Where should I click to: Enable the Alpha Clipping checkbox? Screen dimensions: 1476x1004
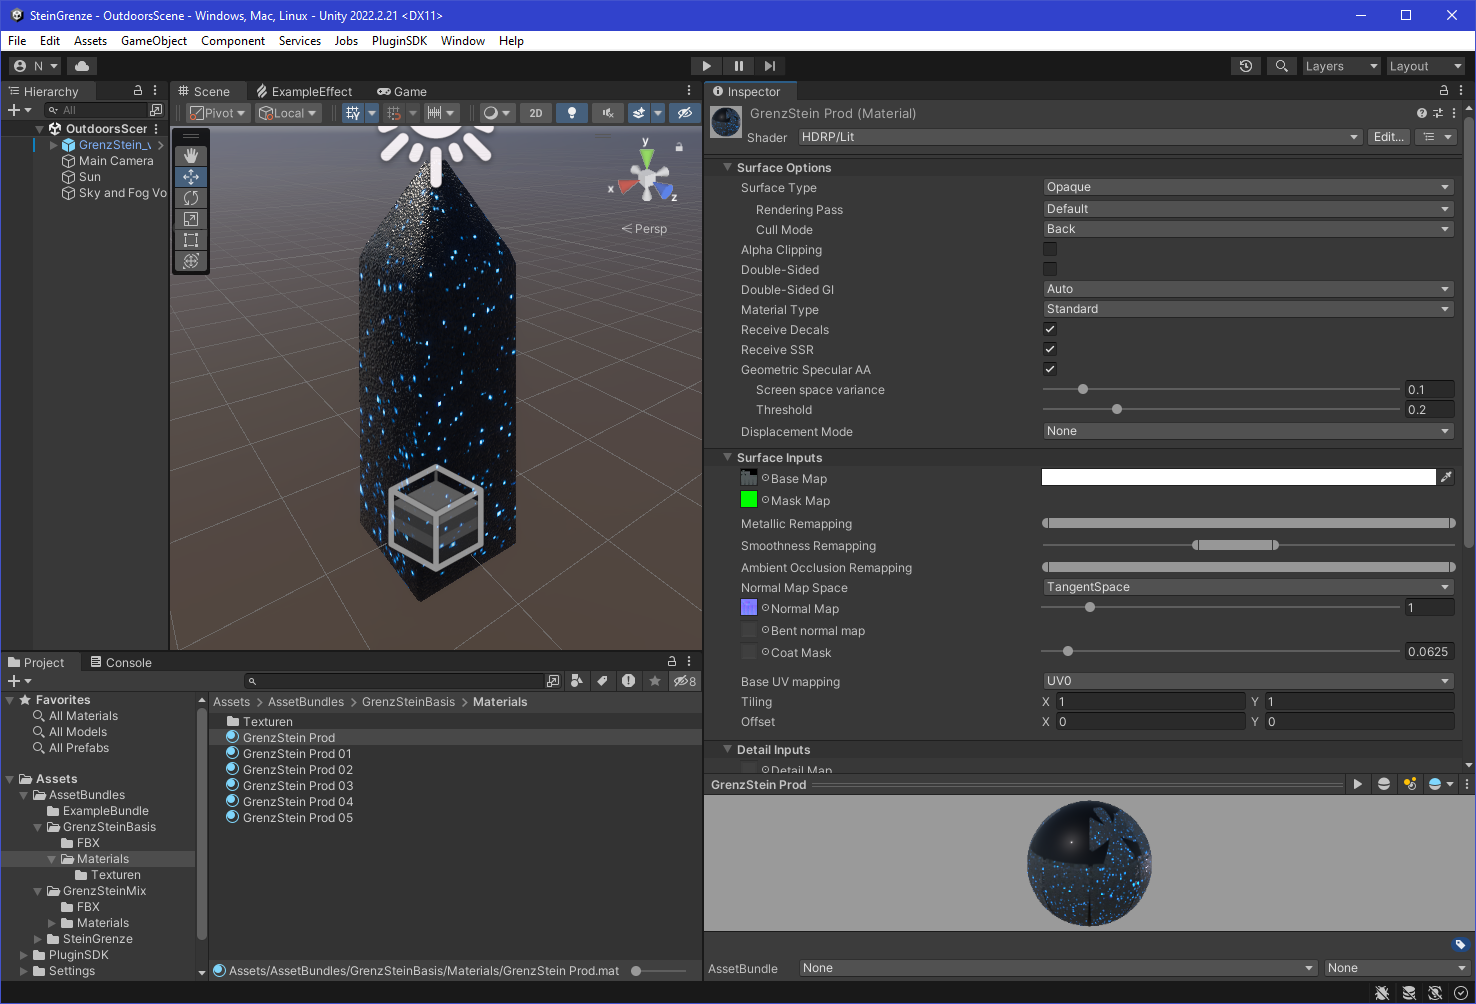click(x=1050, y=249)
